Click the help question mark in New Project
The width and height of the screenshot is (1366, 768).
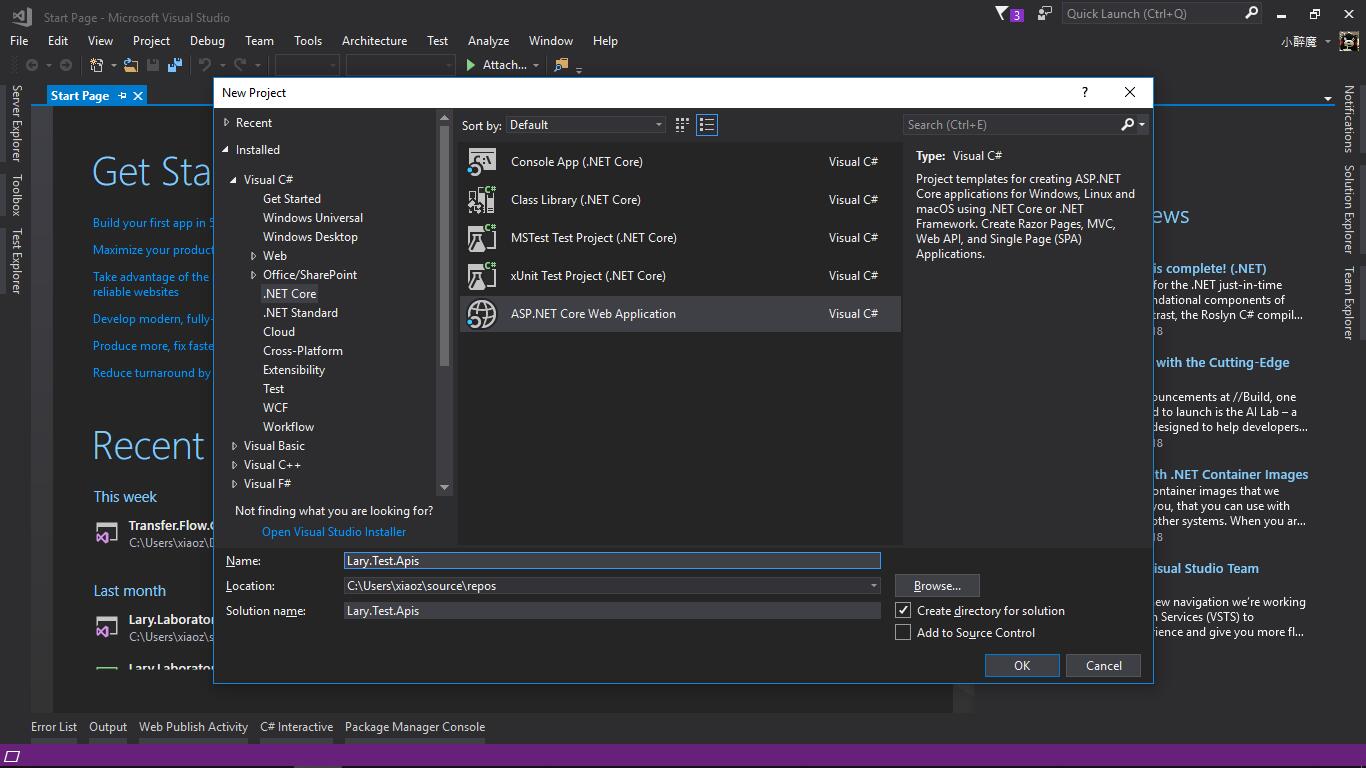[x=1085, y=92]
